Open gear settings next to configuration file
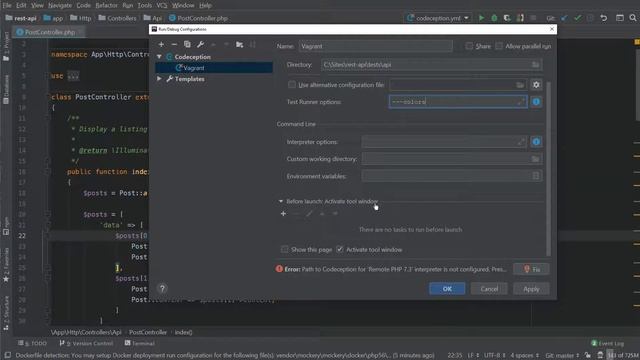The width and height of the screenshot is (640, 360). click(x=536, y=85)
